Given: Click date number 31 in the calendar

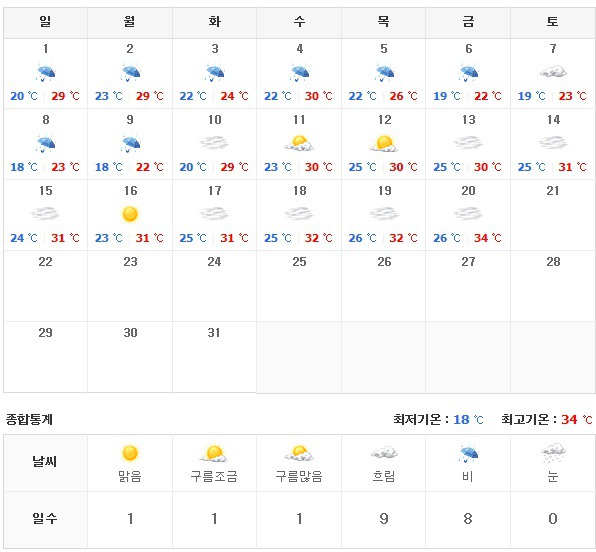Looking at the screenshot, I should [x=214, y=333].
